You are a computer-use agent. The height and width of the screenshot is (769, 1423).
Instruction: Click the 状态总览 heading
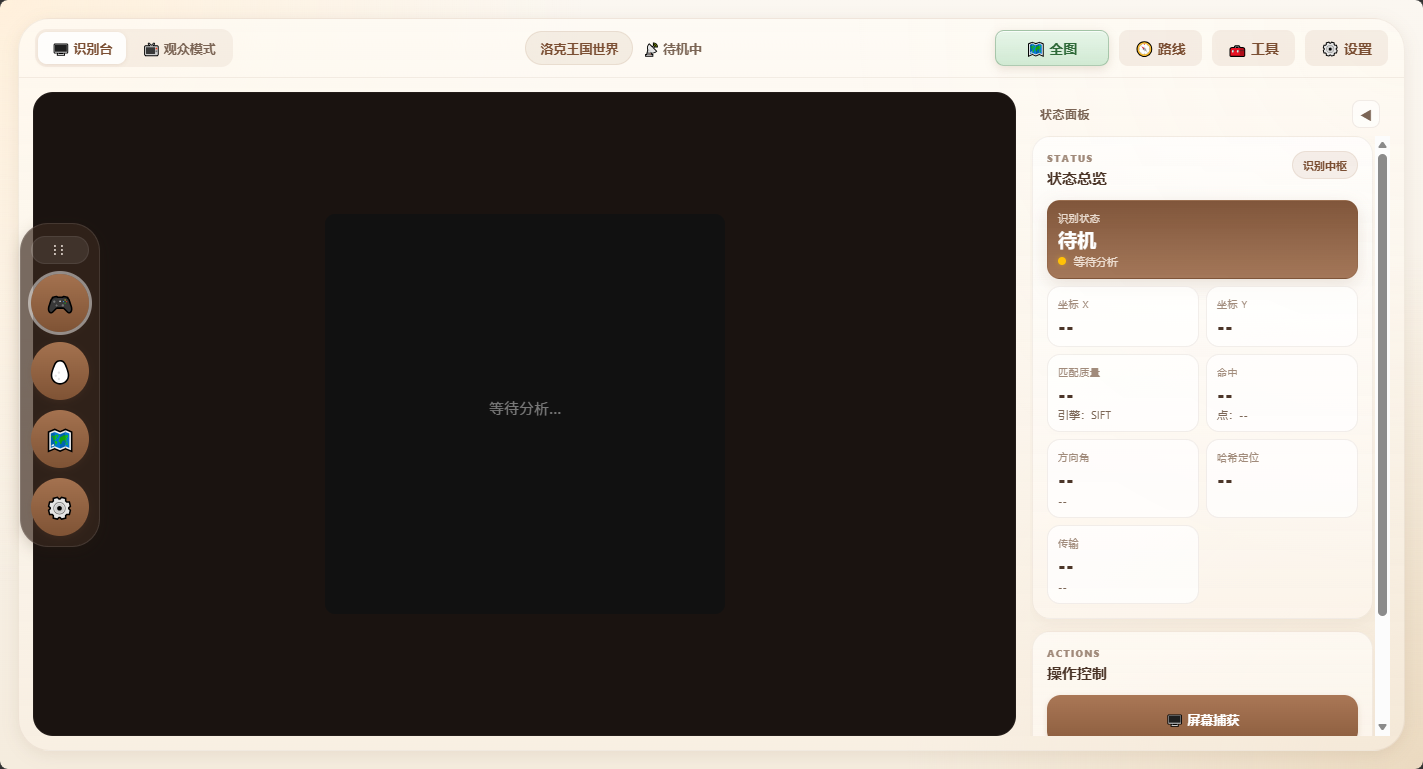tap(1077, 179)
